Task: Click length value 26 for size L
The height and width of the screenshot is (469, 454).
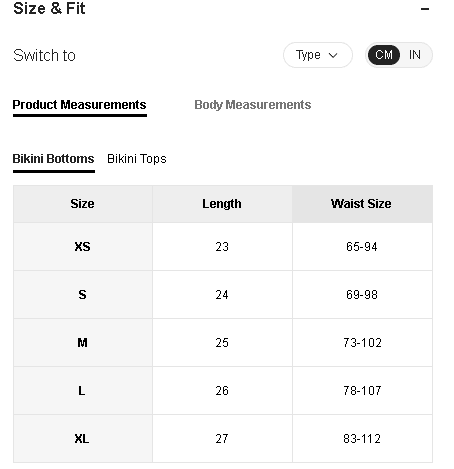Action: pos(222,391)
